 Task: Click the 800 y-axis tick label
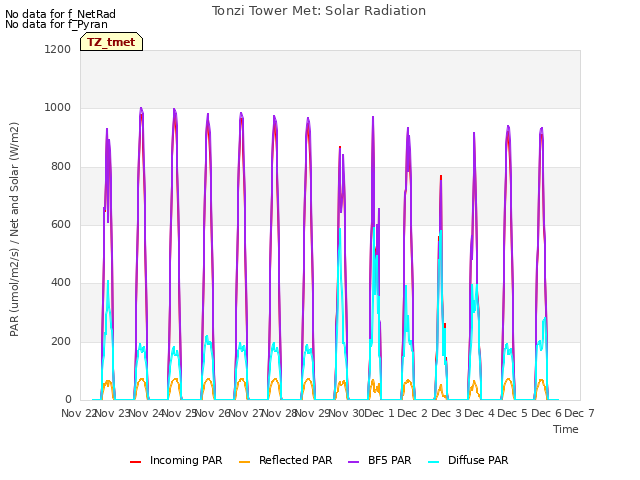[x=61, y=167]
